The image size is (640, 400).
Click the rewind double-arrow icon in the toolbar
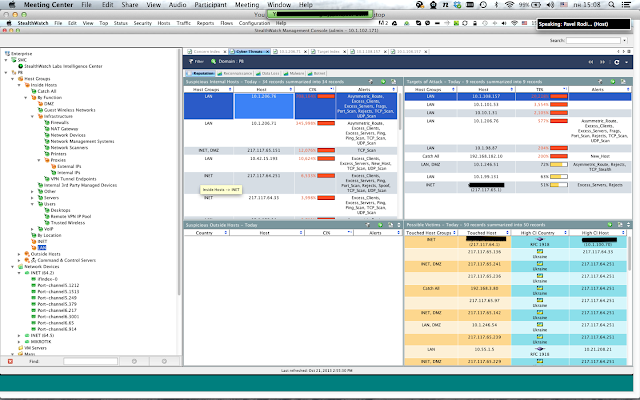click(x=591, y=62)
